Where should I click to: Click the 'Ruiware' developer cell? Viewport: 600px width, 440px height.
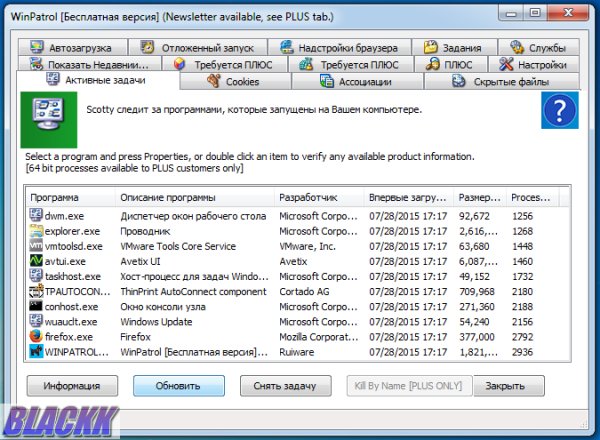point(297,352)
